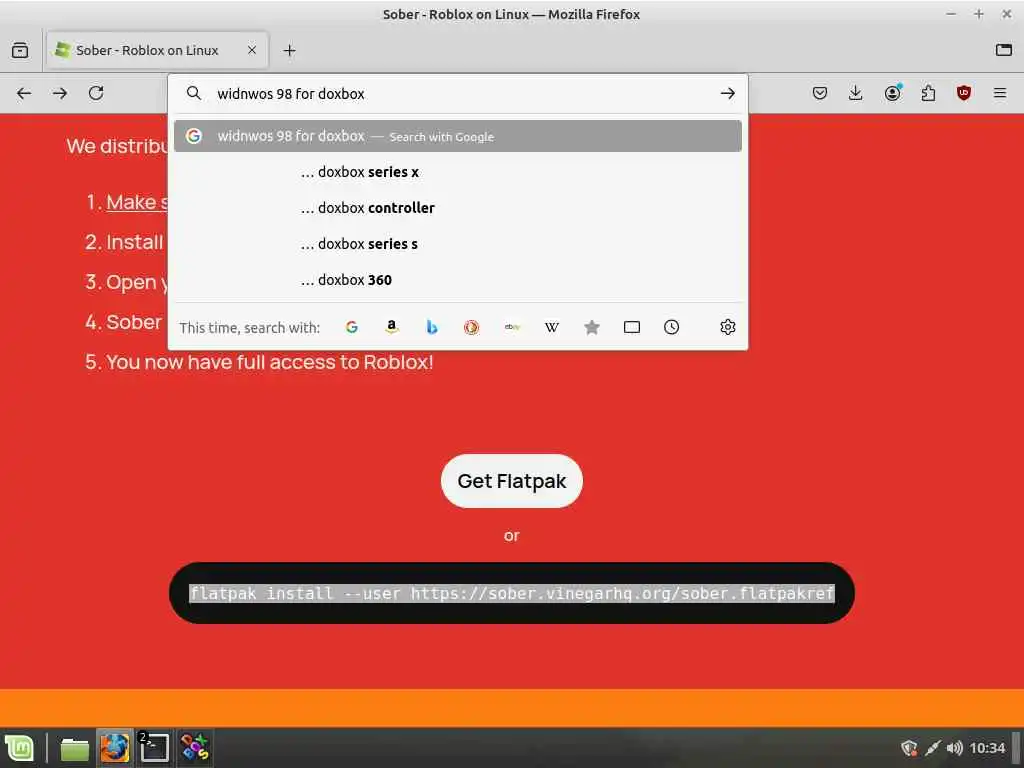Screen dimensions: 1024x768
Task: Open the security shield tray icon
Action: pyautogui.click(x=909, y=748)
